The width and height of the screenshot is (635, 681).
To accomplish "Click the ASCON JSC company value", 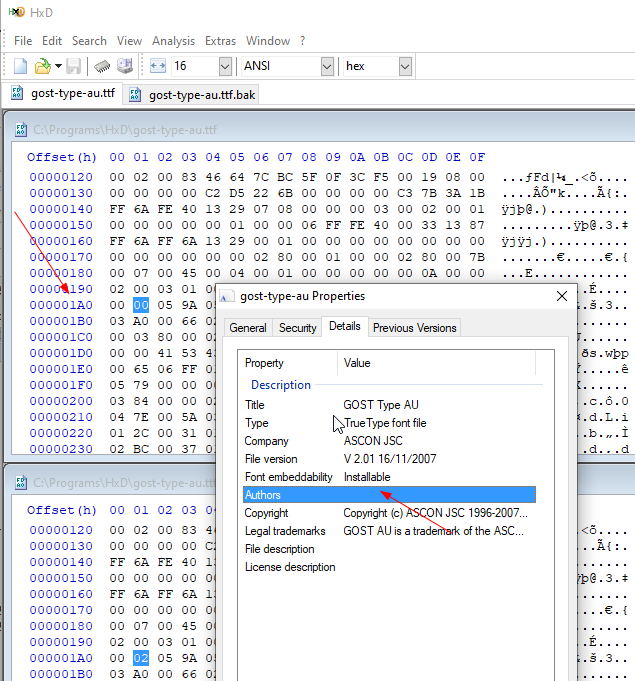I will coord(373,441).
